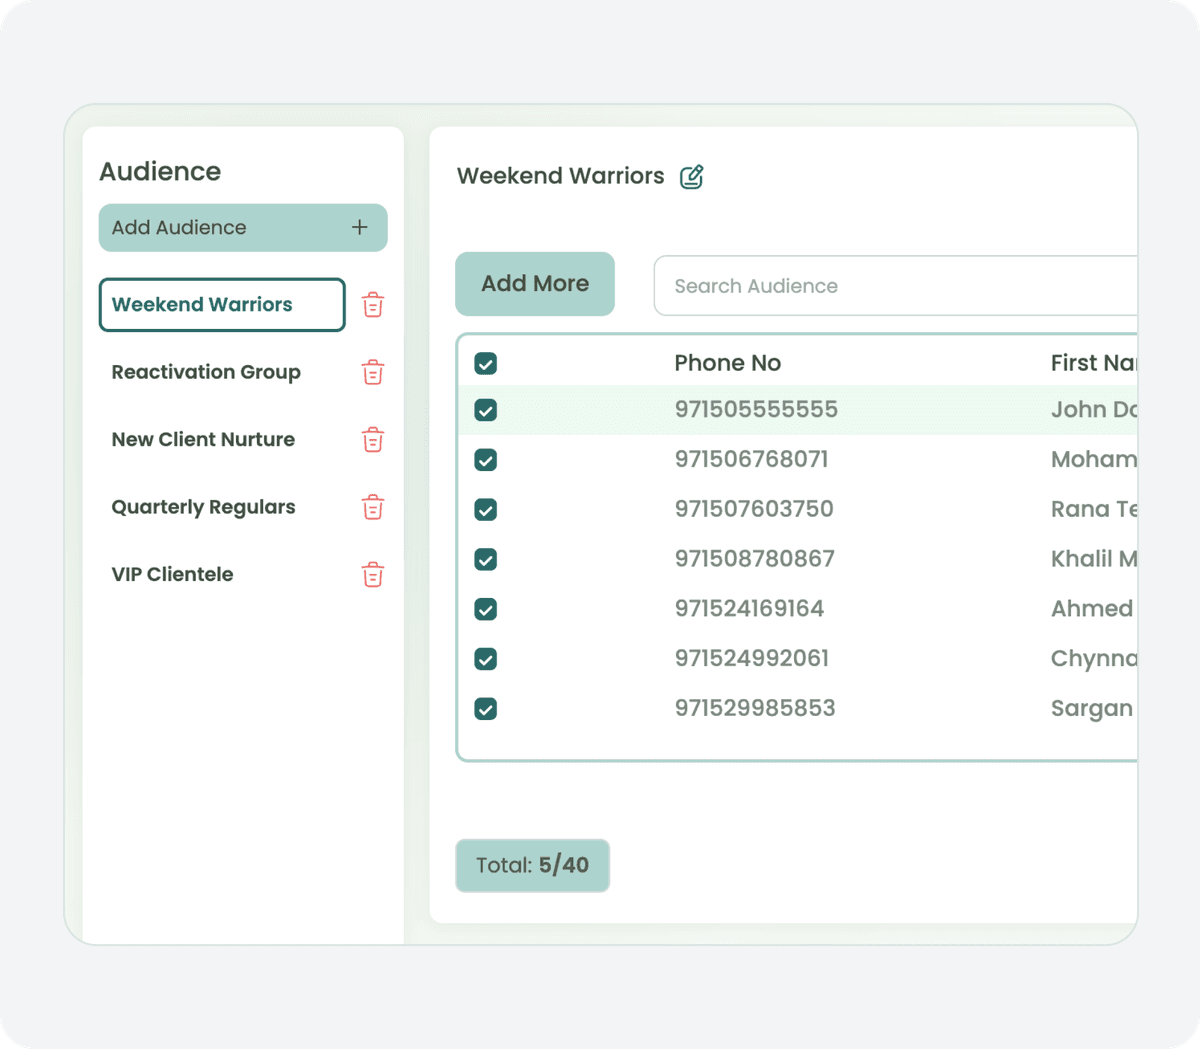Open the edit pencil icon beside Weekend Warriors title
The image size is (1200, 1049).
pyautogui.click(x=691, y=176)
